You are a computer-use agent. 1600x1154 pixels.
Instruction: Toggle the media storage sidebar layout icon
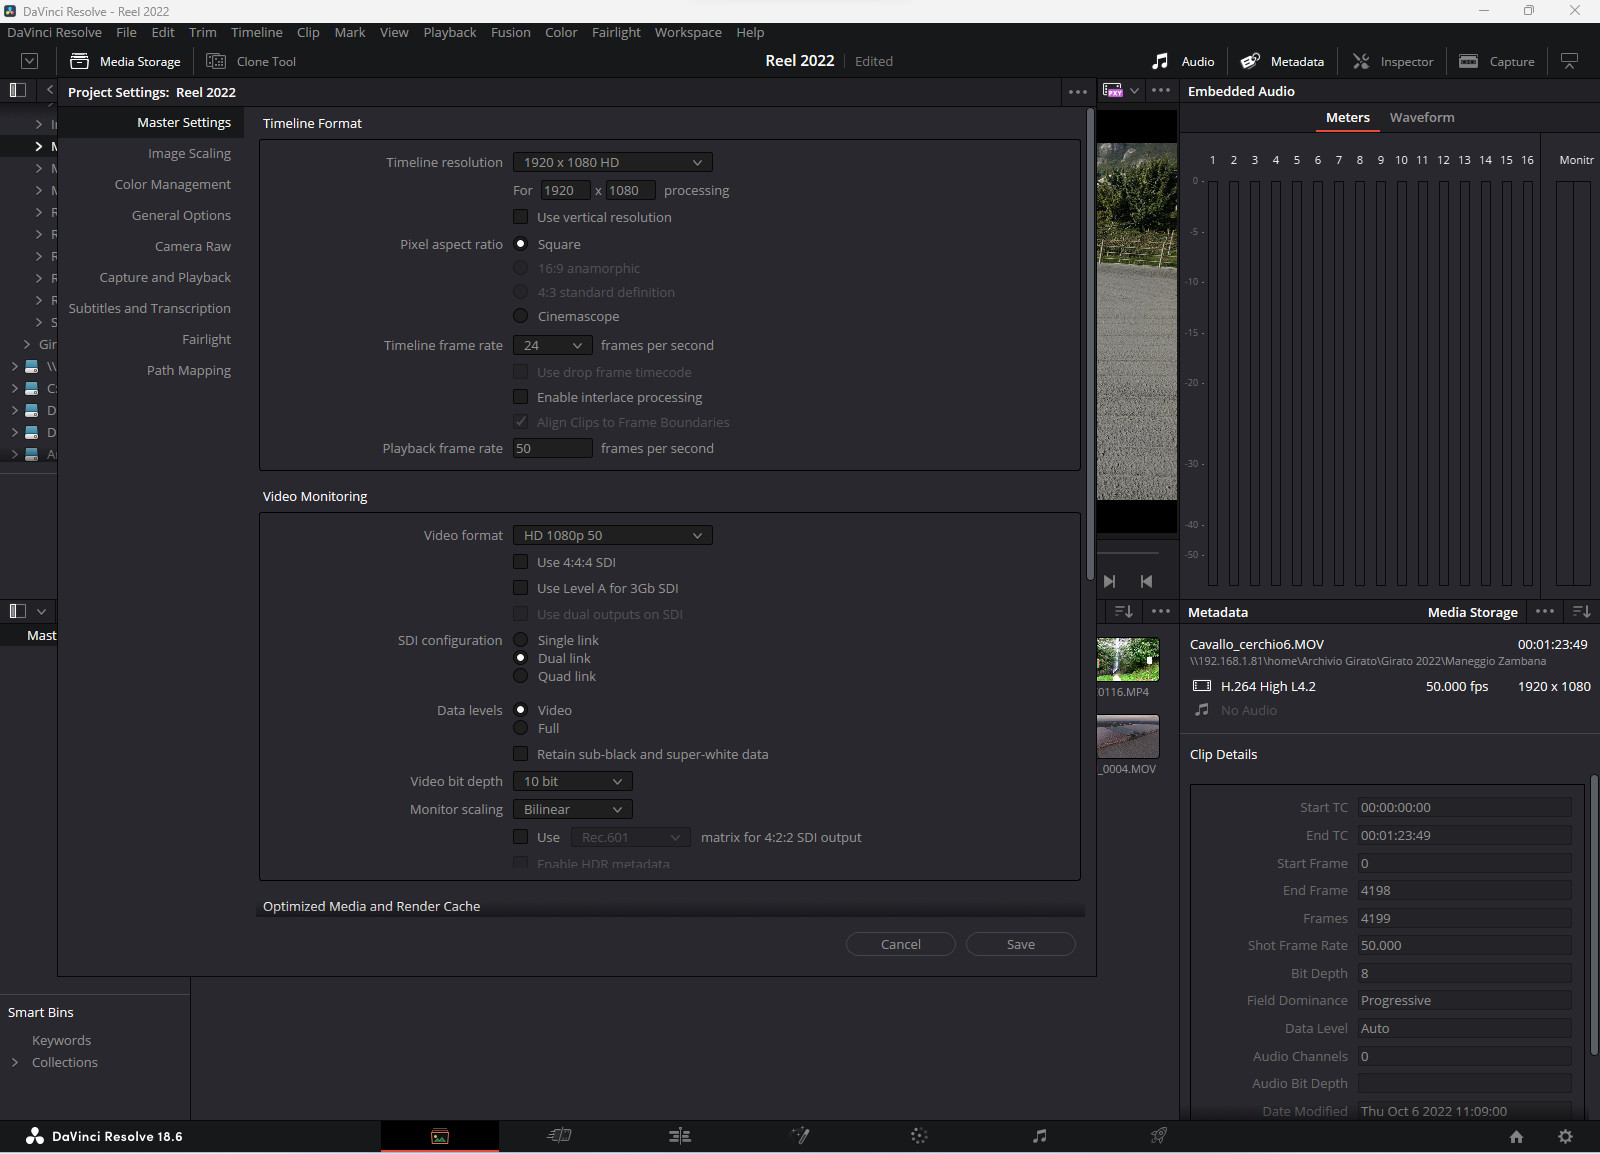tap(17, 90)
